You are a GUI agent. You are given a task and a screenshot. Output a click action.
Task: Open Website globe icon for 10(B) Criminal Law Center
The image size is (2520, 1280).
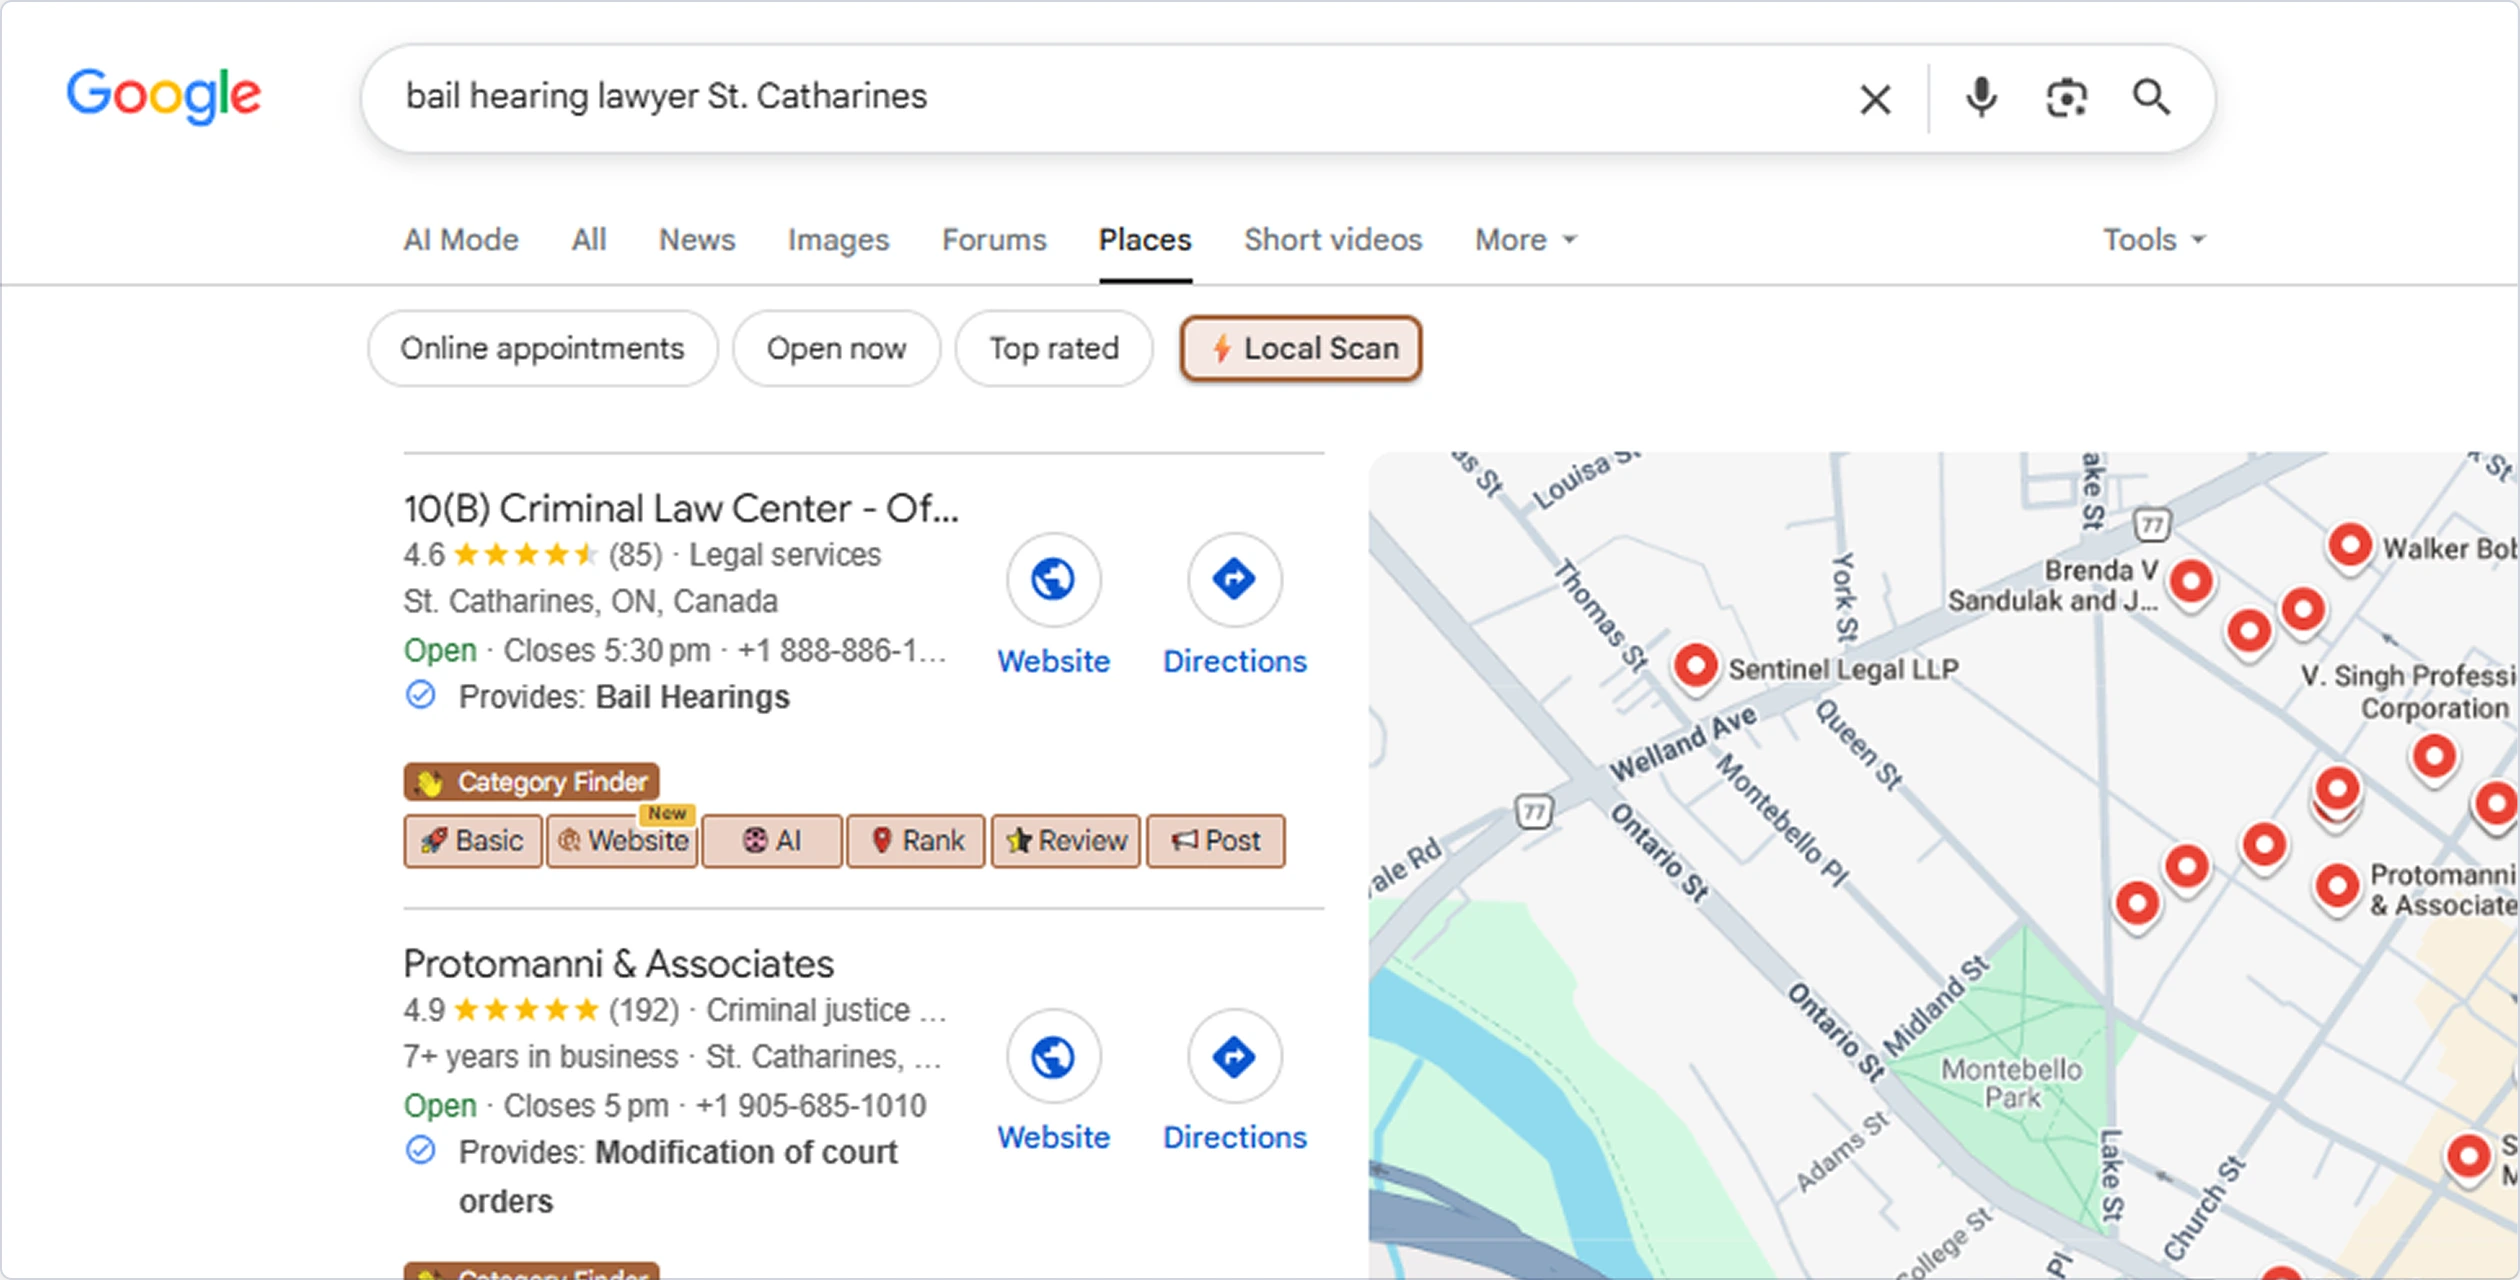(x=1054, y=579)
